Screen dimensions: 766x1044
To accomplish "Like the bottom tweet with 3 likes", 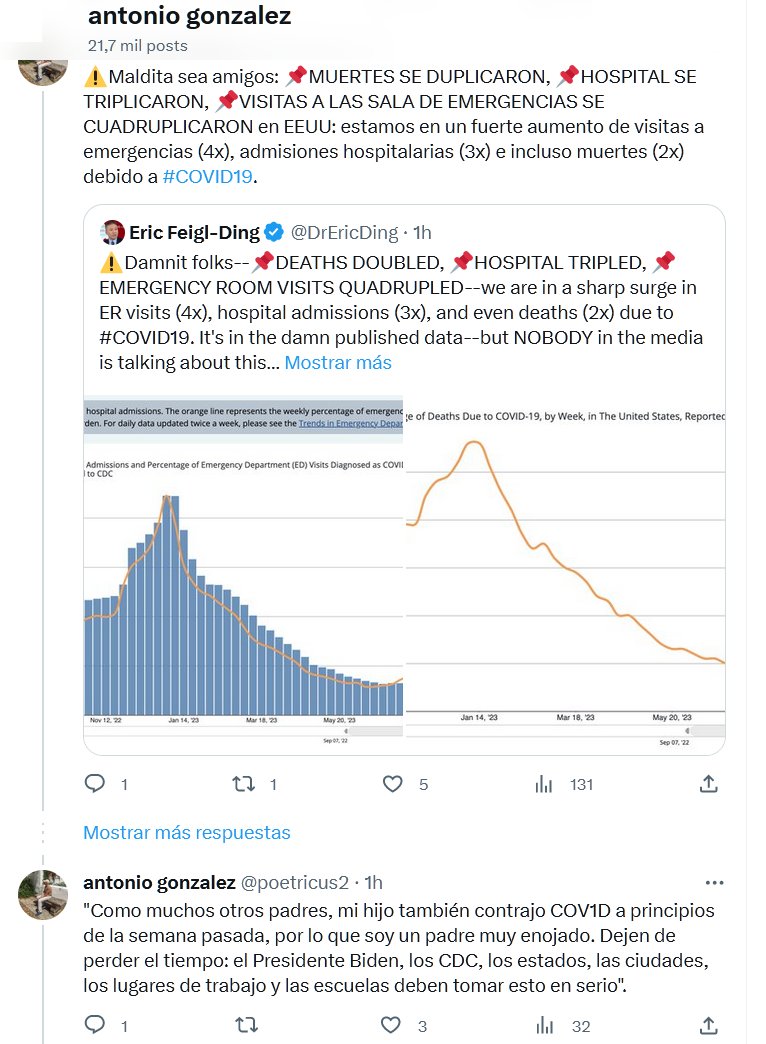I will 393,1025.
